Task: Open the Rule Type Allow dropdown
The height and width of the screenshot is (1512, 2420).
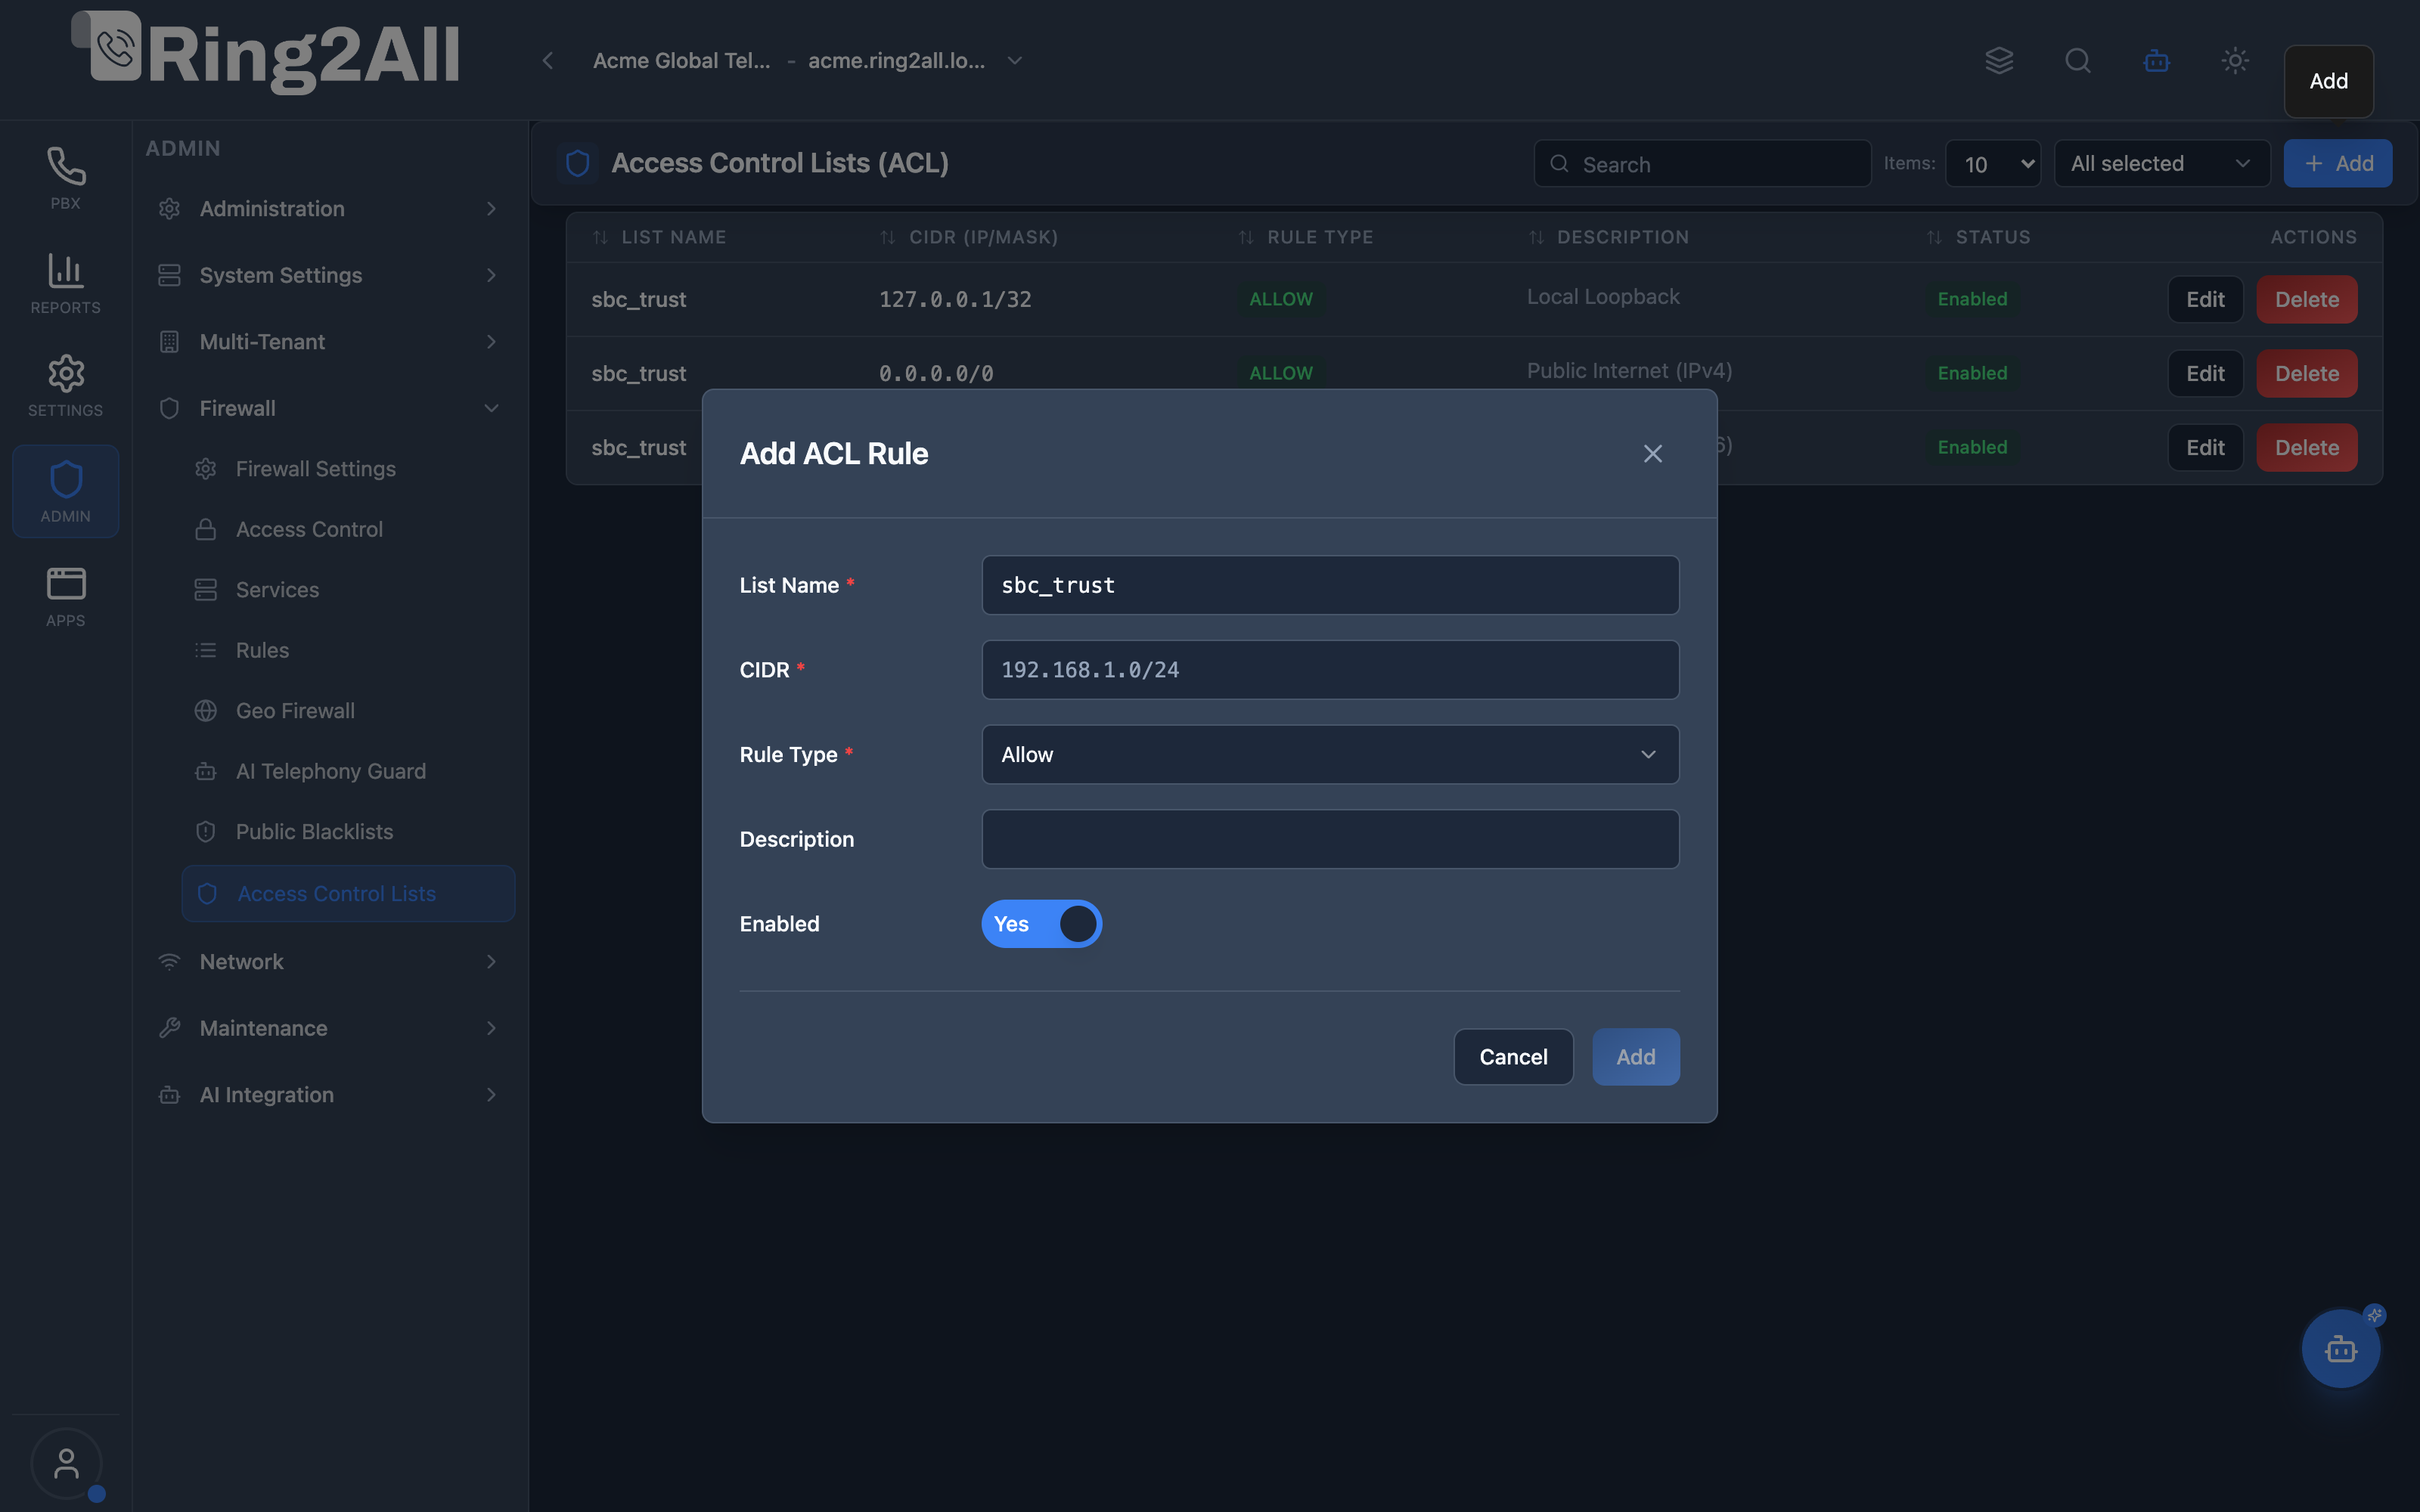Action: pos(1330,754)
